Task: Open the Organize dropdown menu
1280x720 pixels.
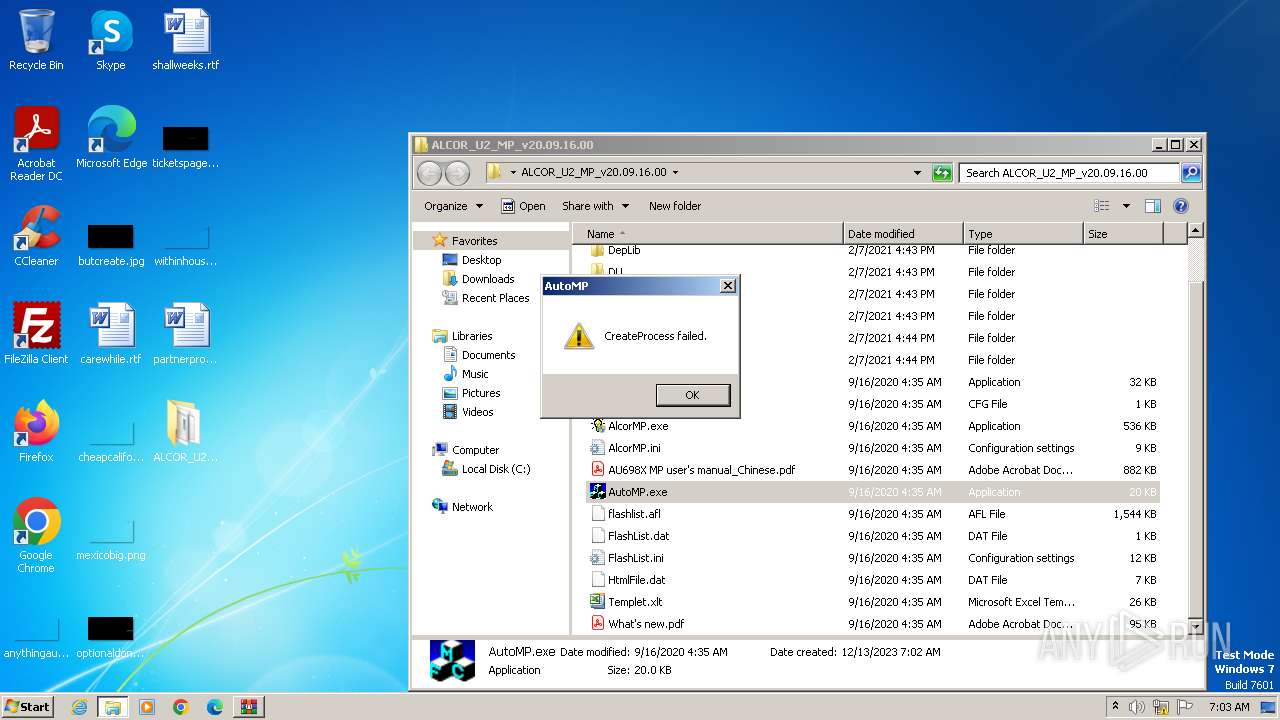Action: [453, 206]
